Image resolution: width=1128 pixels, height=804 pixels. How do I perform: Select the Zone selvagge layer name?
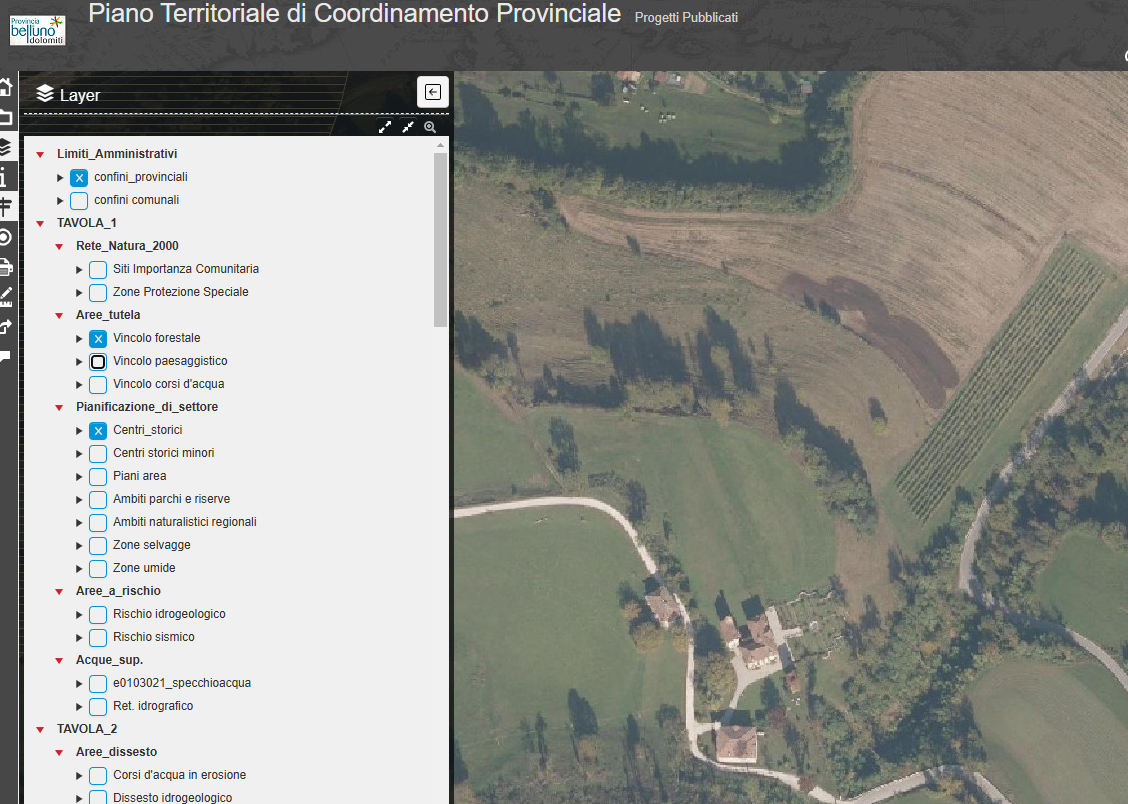[152, 545]
